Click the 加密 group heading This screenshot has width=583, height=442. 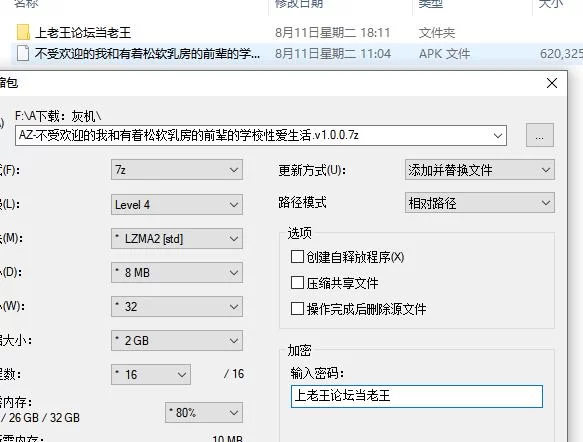click(299, 351)
